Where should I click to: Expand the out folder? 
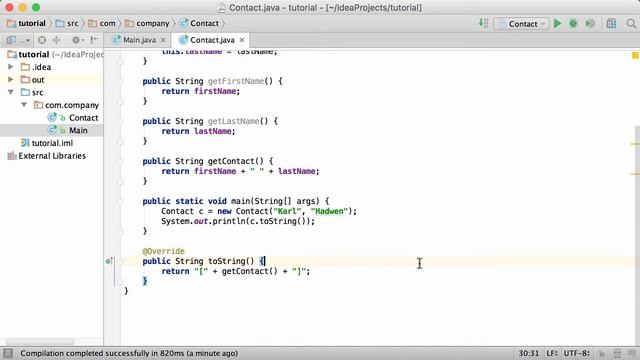[11, 79]
